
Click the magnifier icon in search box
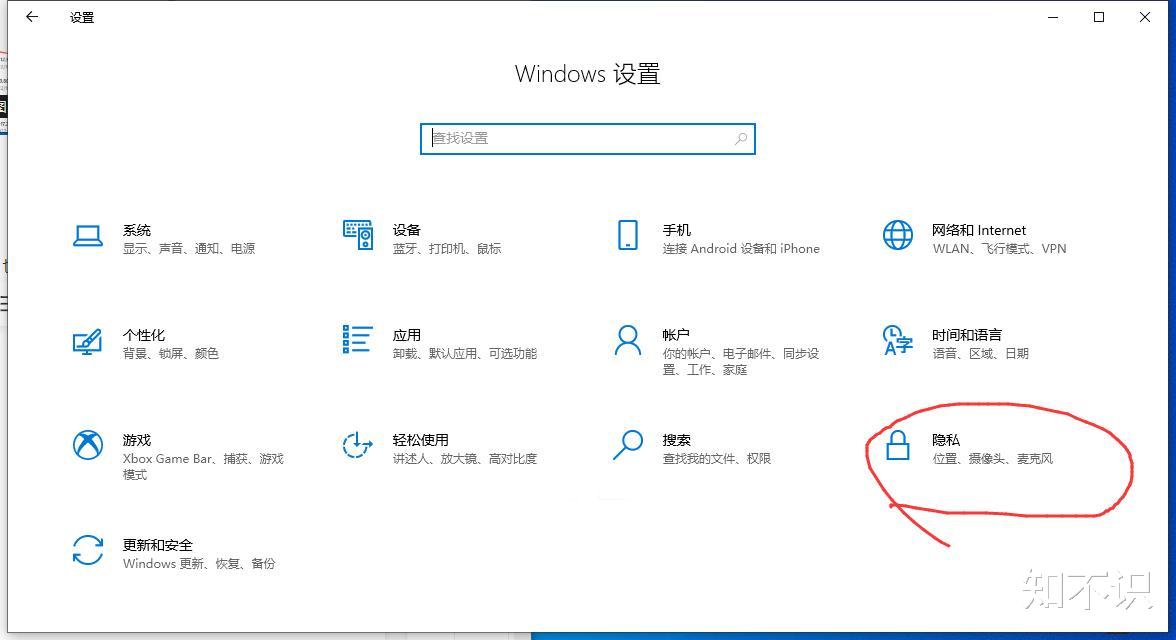741,139
